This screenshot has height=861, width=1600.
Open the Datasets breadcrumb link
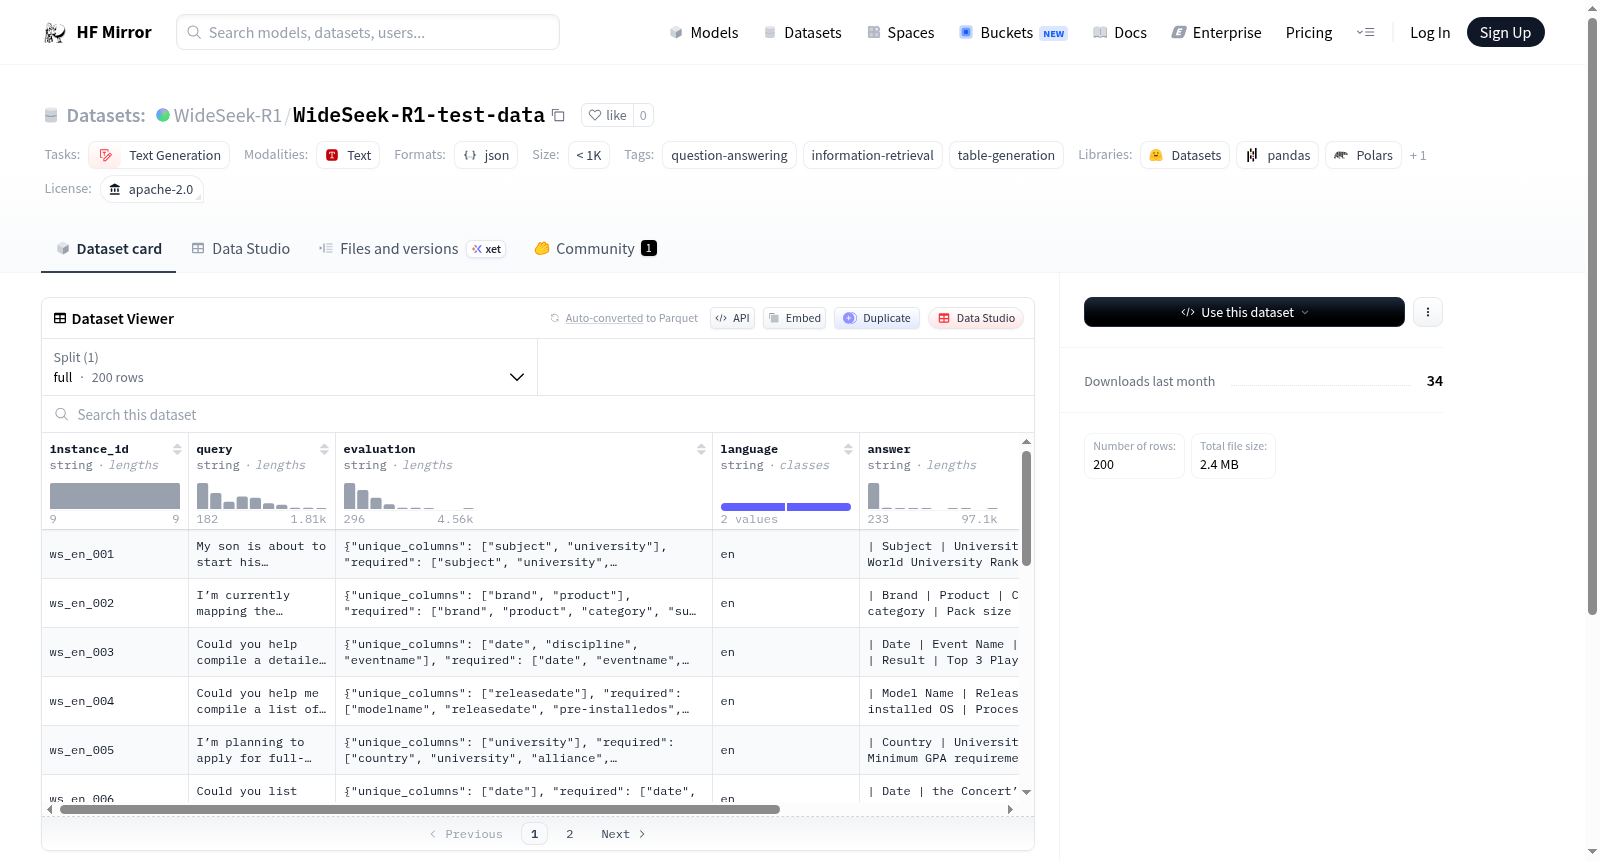click(105, 116)
